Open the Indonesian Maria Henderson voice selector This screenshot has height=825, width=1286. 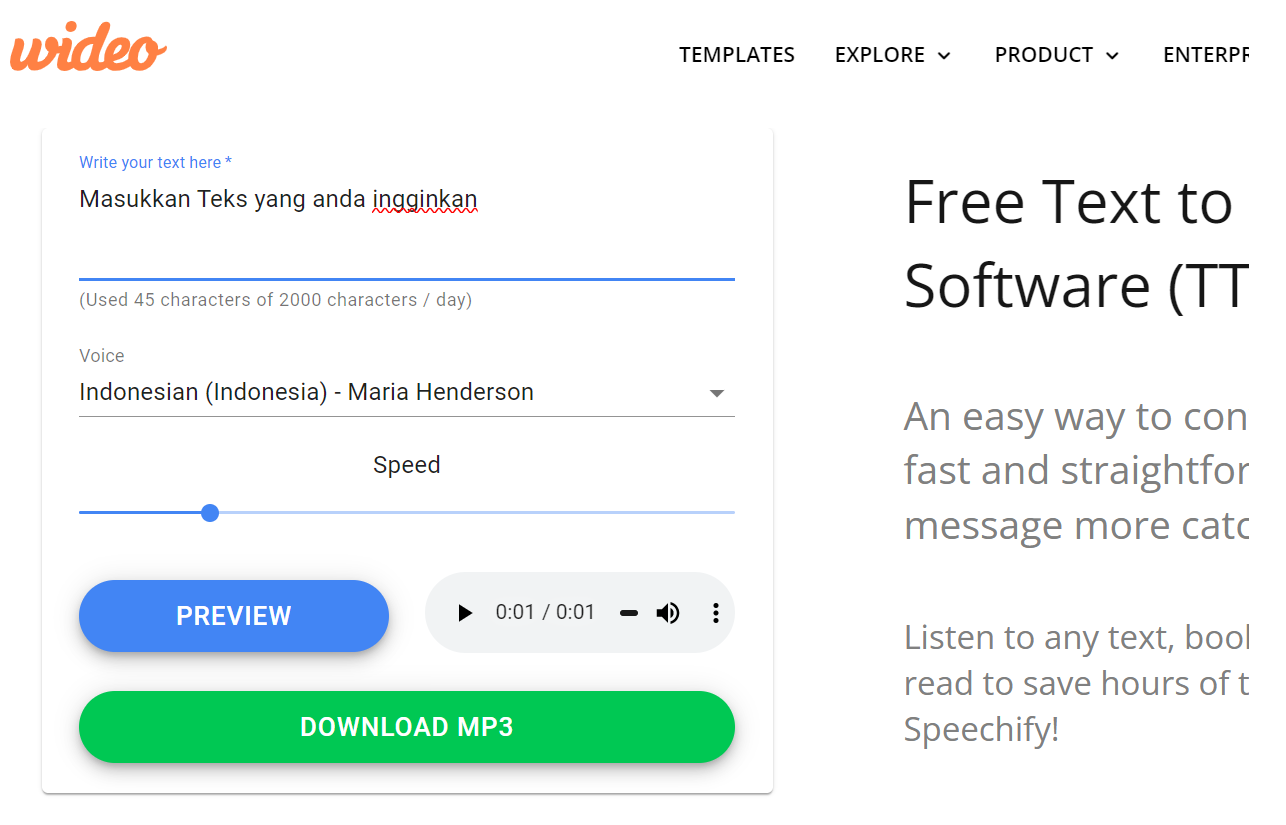click(x=306, y=392)
